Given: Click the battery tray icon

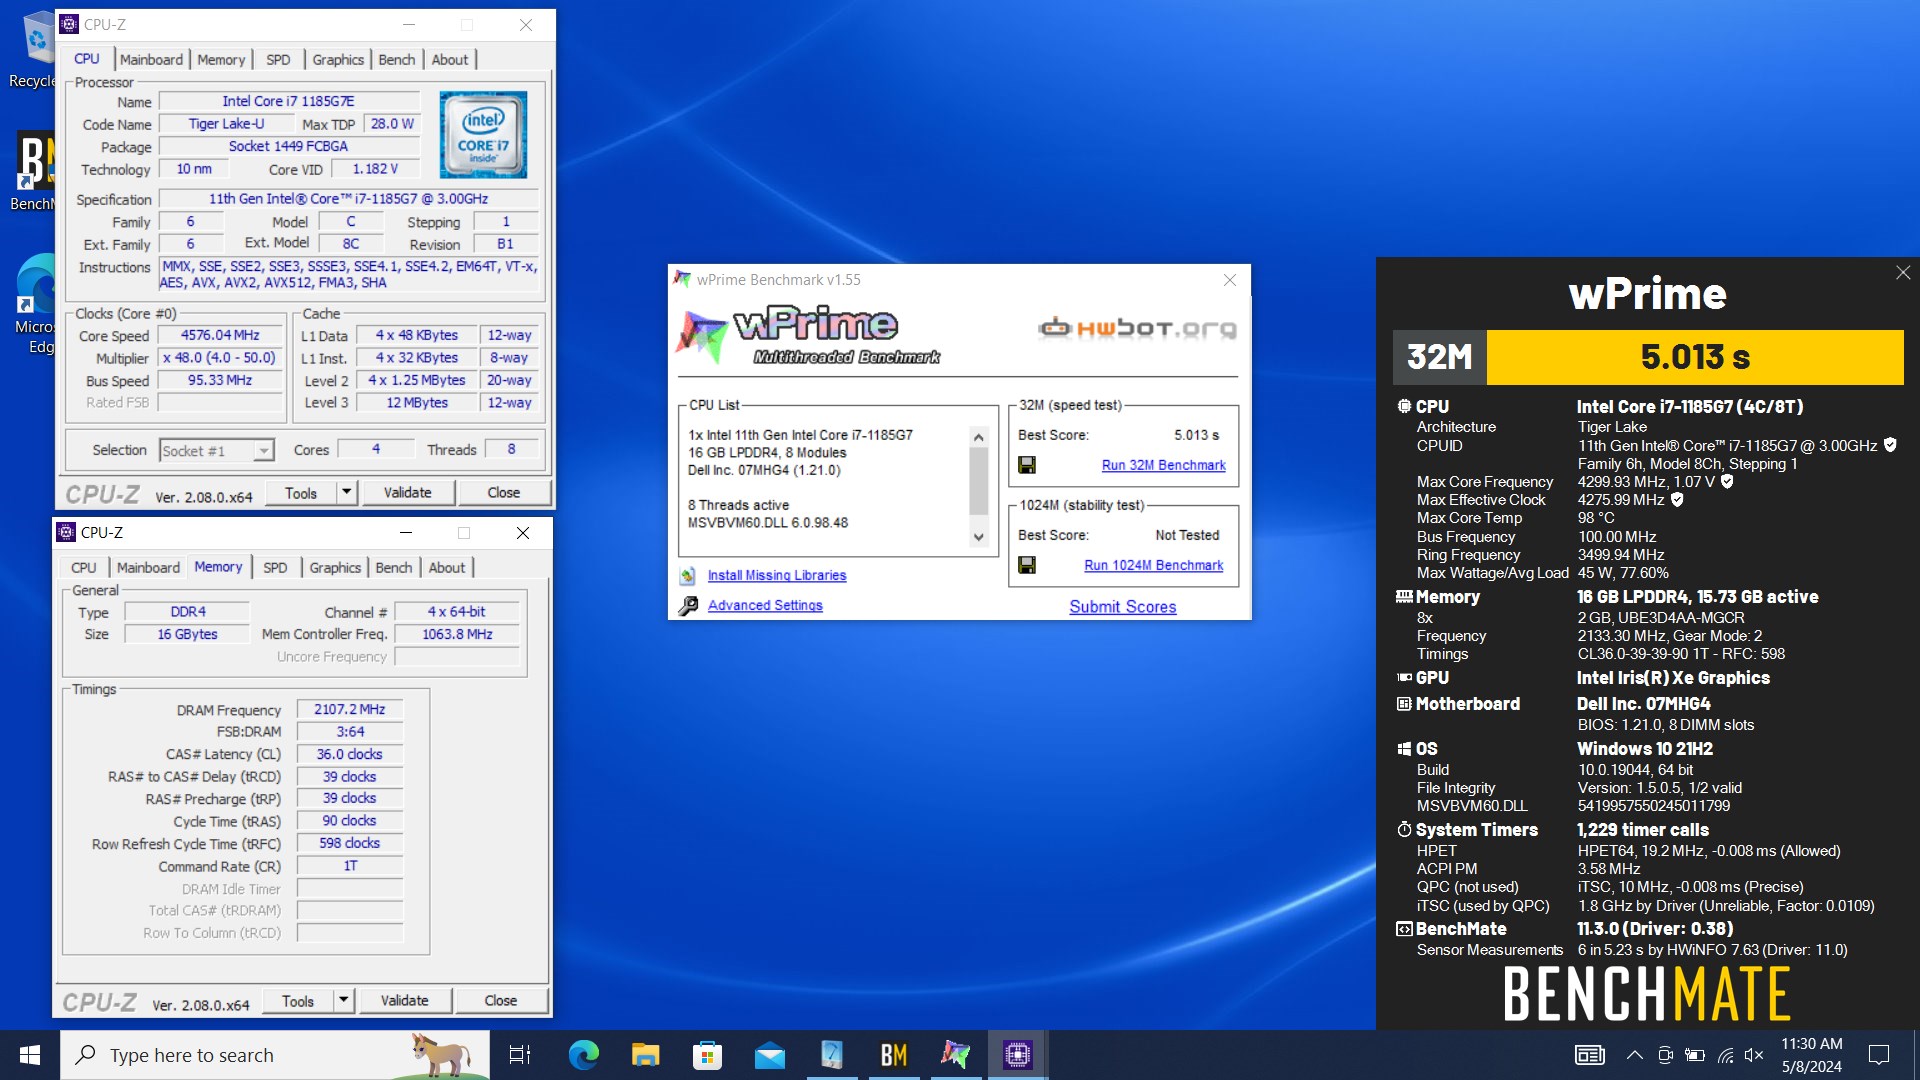Looking at the screenshot, I should pos(1694,1055).
